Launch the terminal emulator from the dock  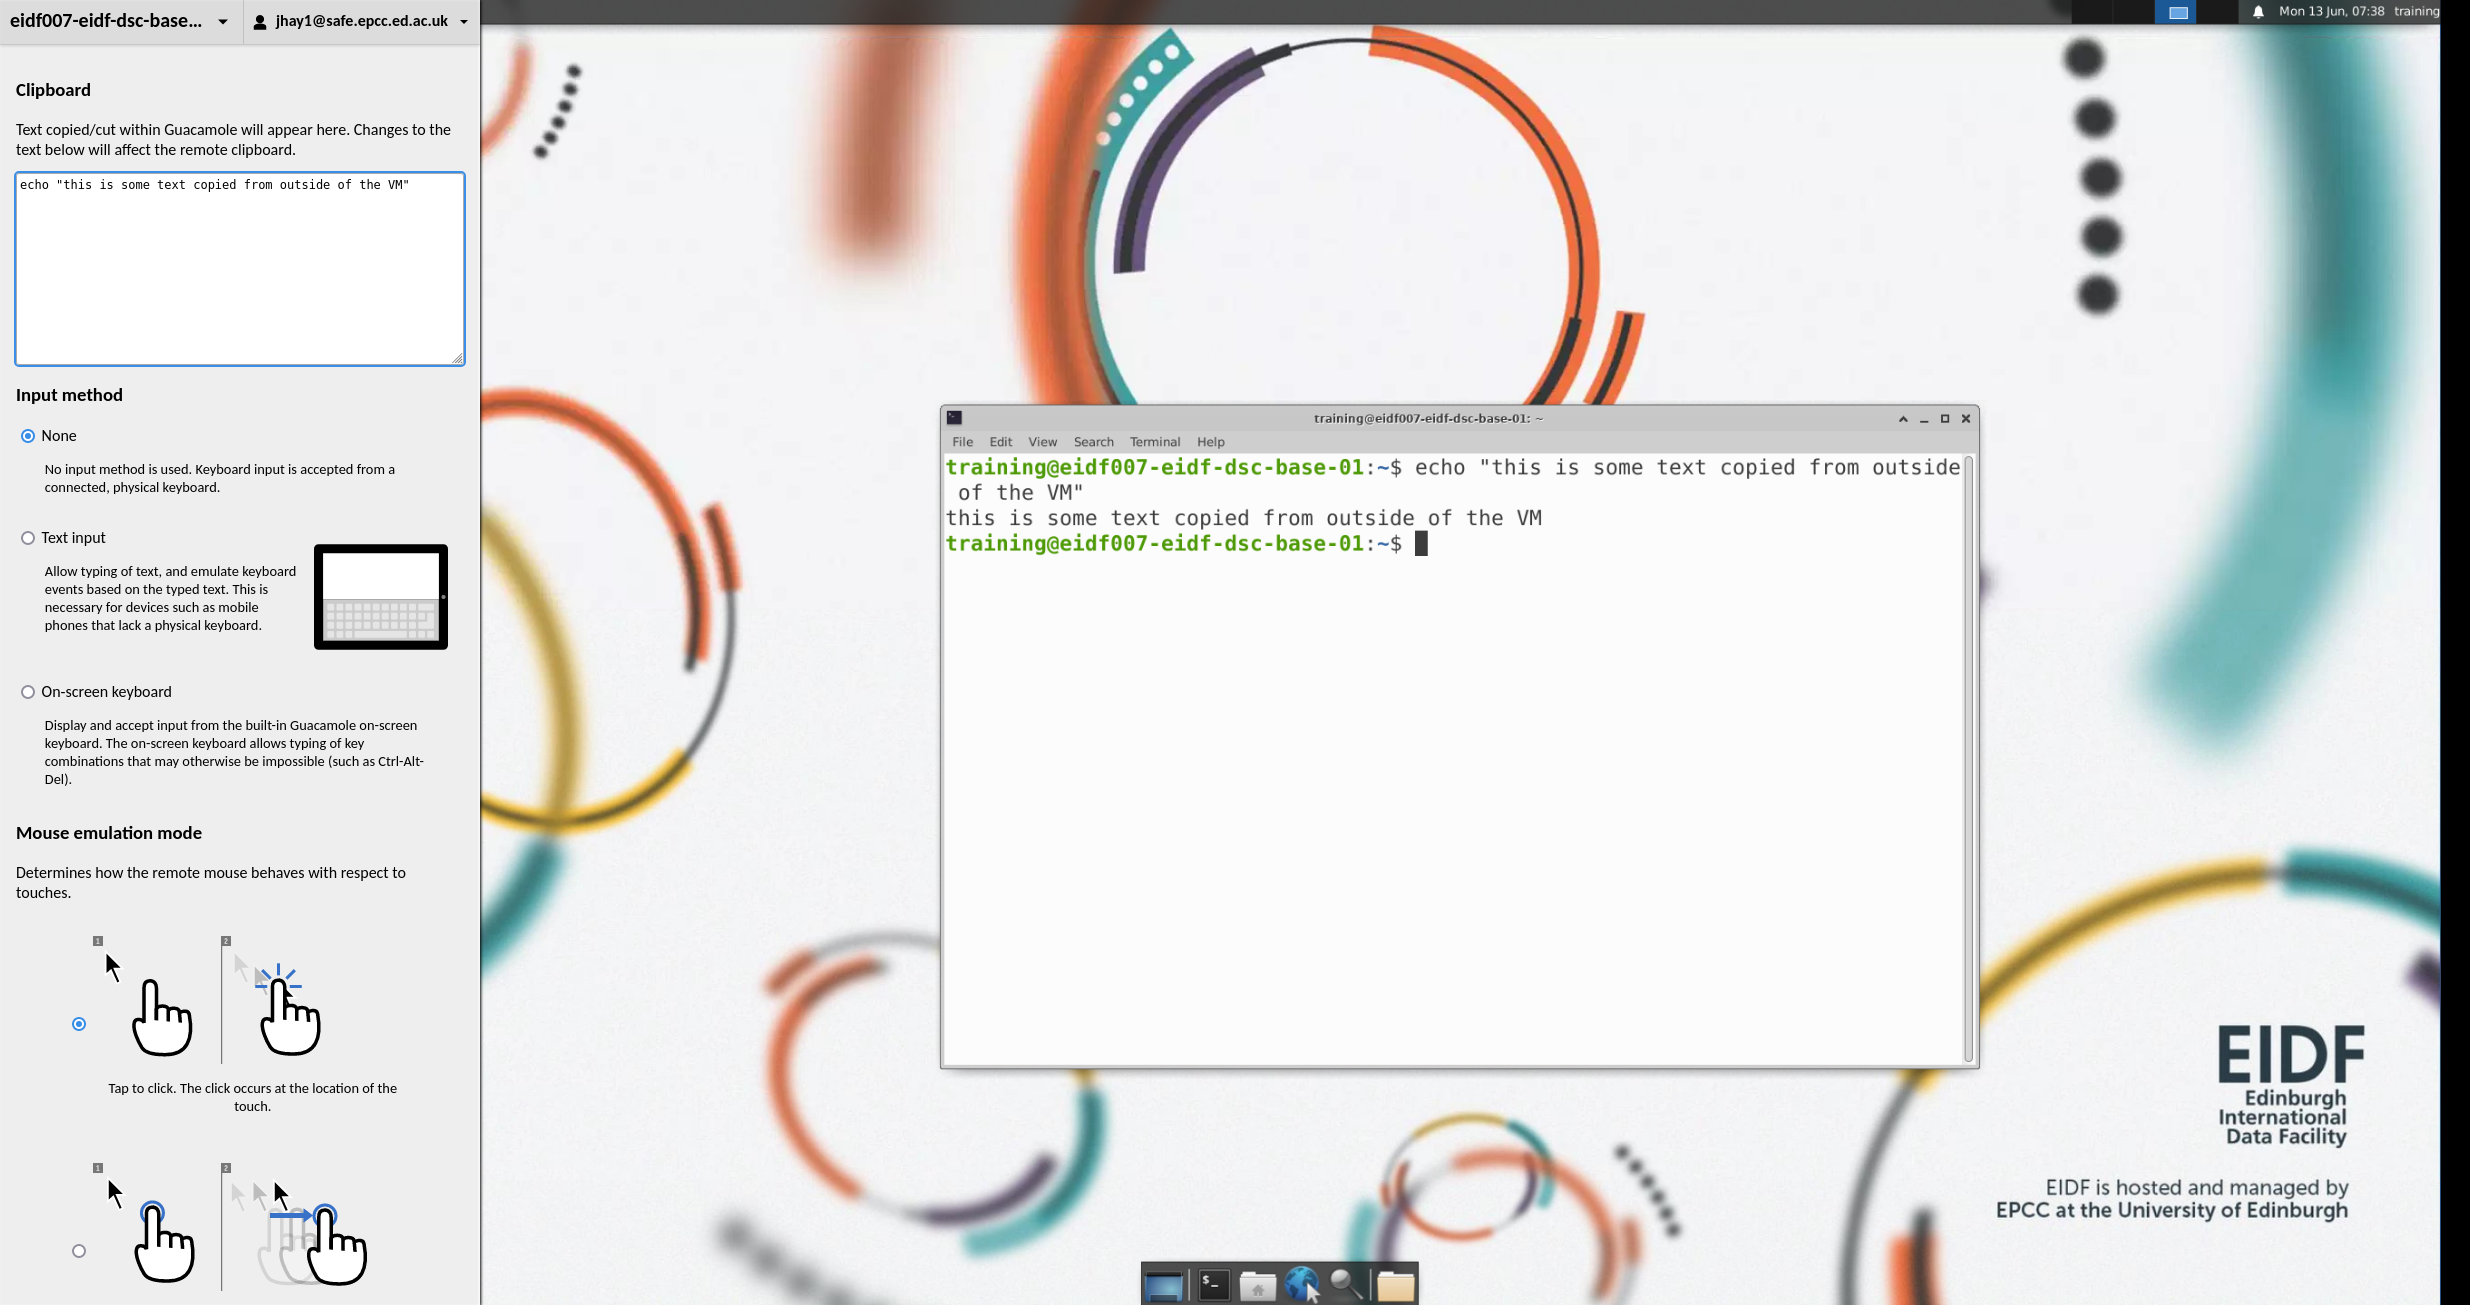(1214, 1285)
